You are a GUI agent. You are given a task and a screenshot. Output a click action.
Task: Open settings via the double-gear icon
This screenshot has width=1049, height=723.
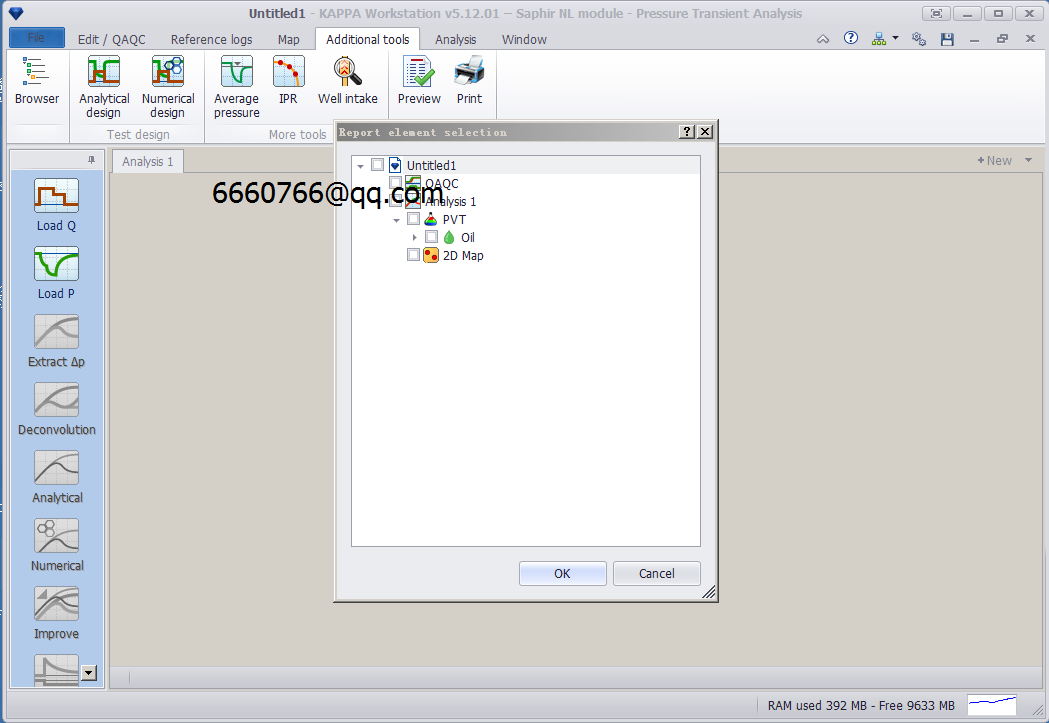coord(919,39)
